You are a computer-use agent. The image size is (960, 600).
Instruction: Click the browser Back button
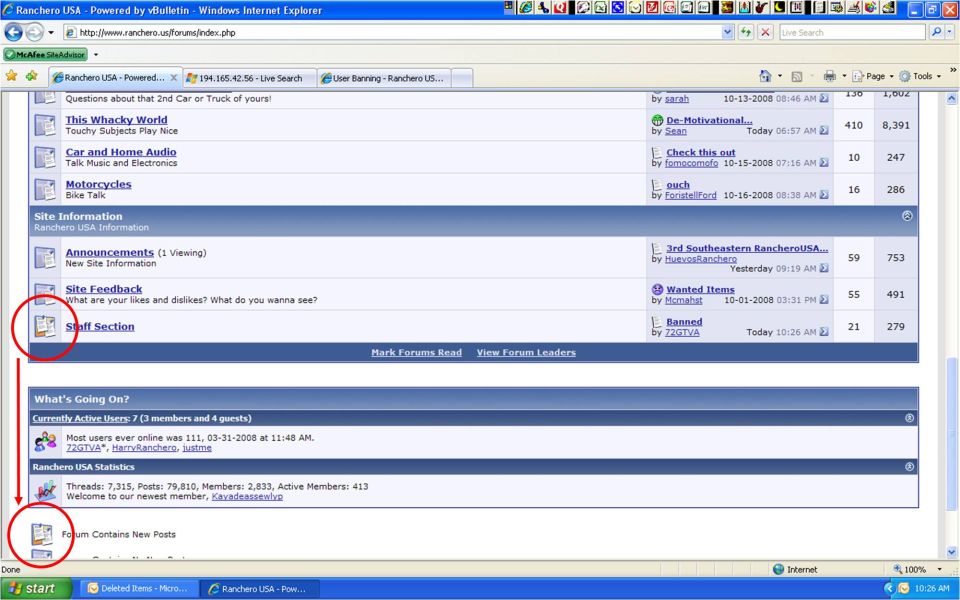[x=13, y=32]
